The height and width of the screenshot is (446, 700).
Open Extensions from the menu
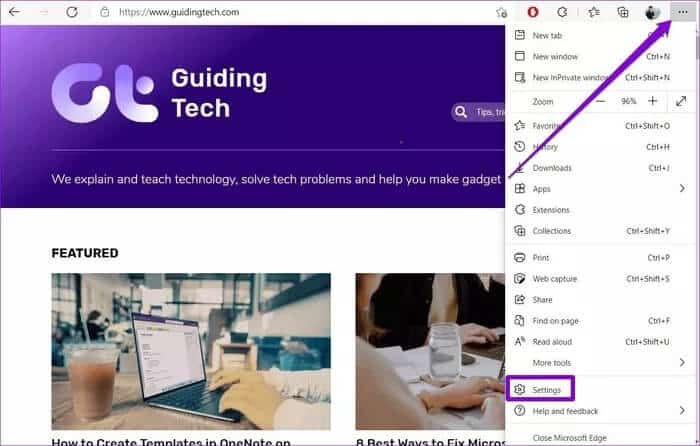(600, 210)
